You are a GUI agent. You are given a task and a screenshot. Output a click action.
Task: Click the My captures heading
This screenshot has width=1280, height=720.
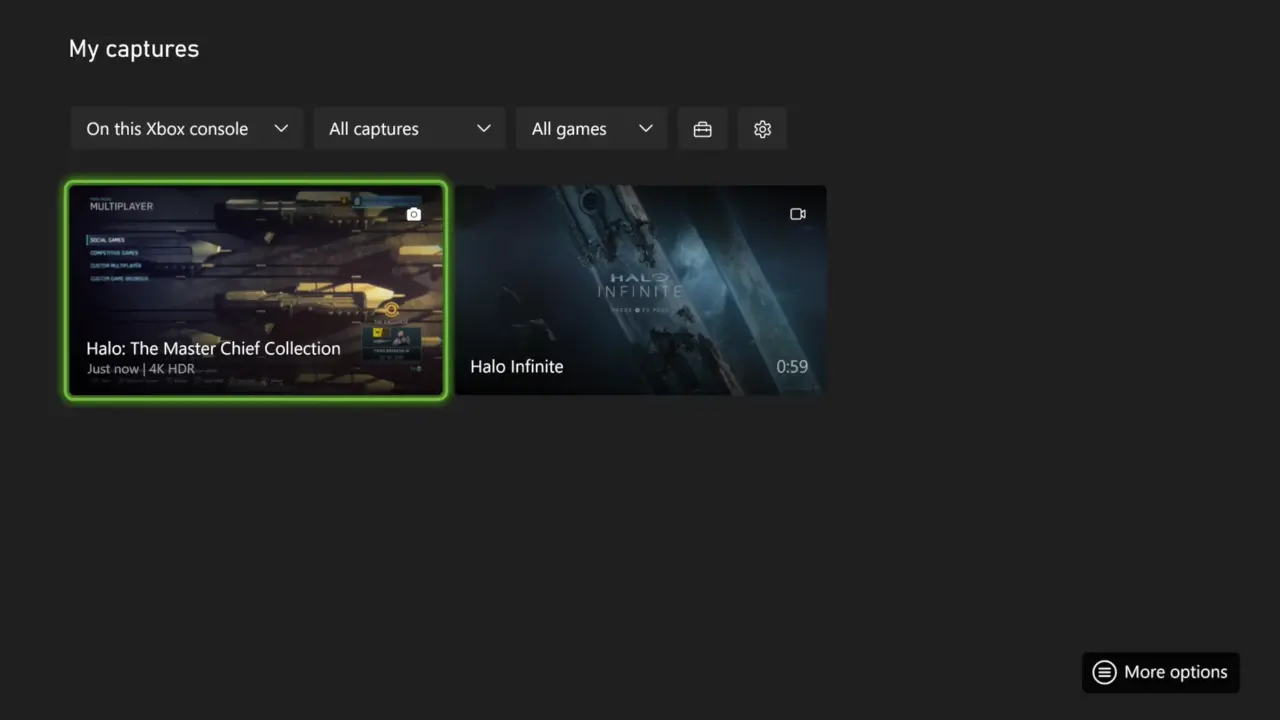[x=133, y=48]
